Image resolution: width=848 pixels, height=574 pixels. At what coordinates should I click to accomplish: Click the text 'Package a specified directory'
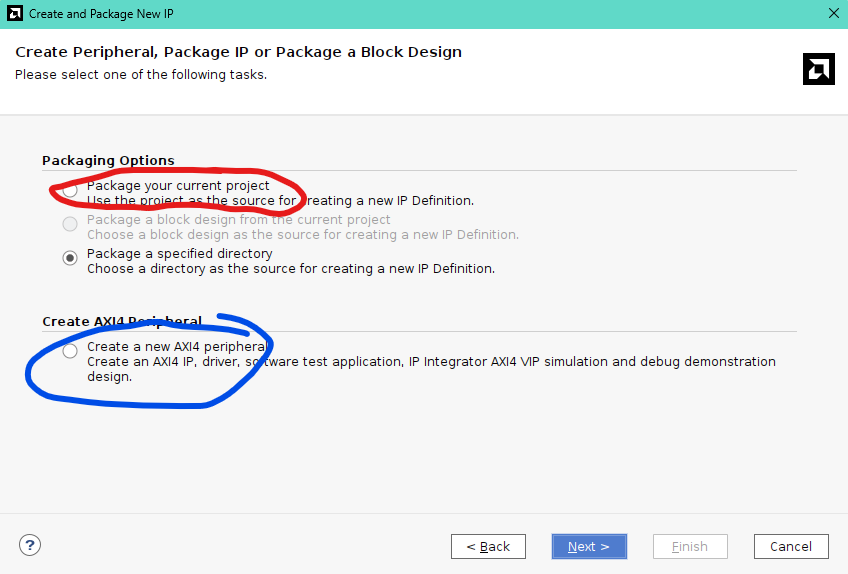pyautogui.click(x=180, y=254)
